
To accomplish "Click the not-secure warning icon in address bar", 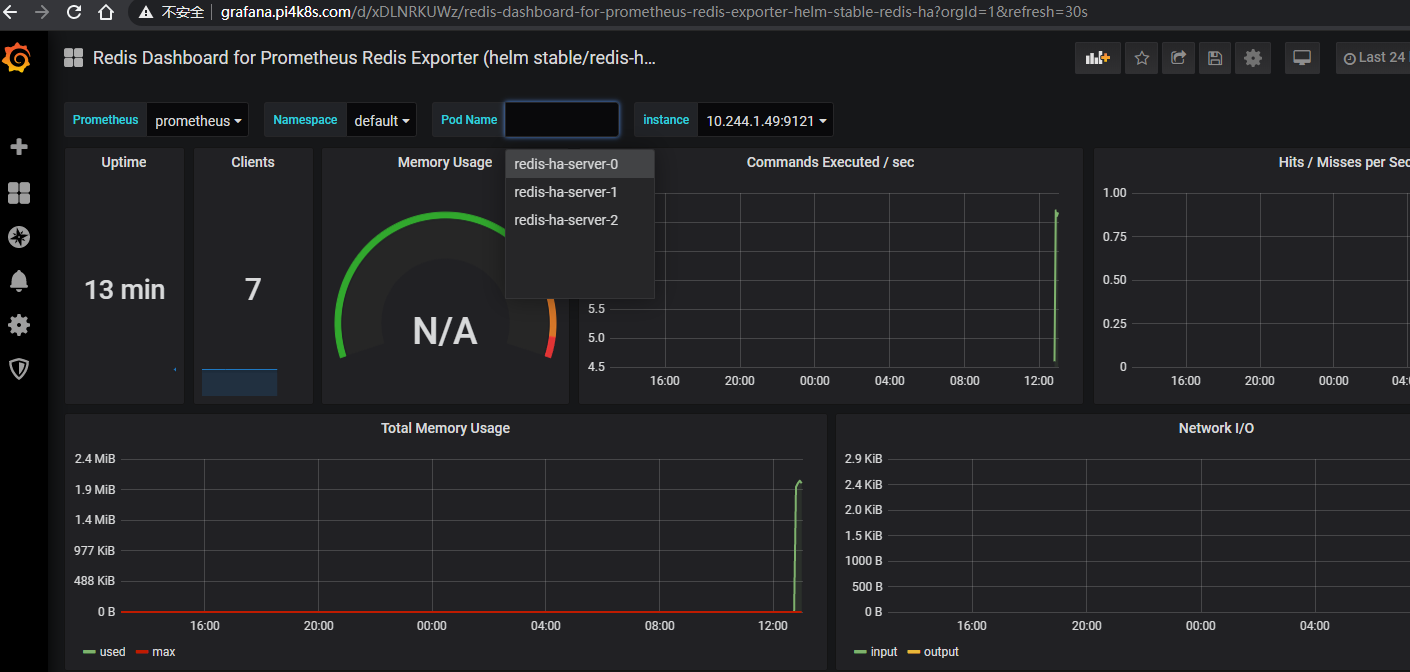I will coord(146,12).
